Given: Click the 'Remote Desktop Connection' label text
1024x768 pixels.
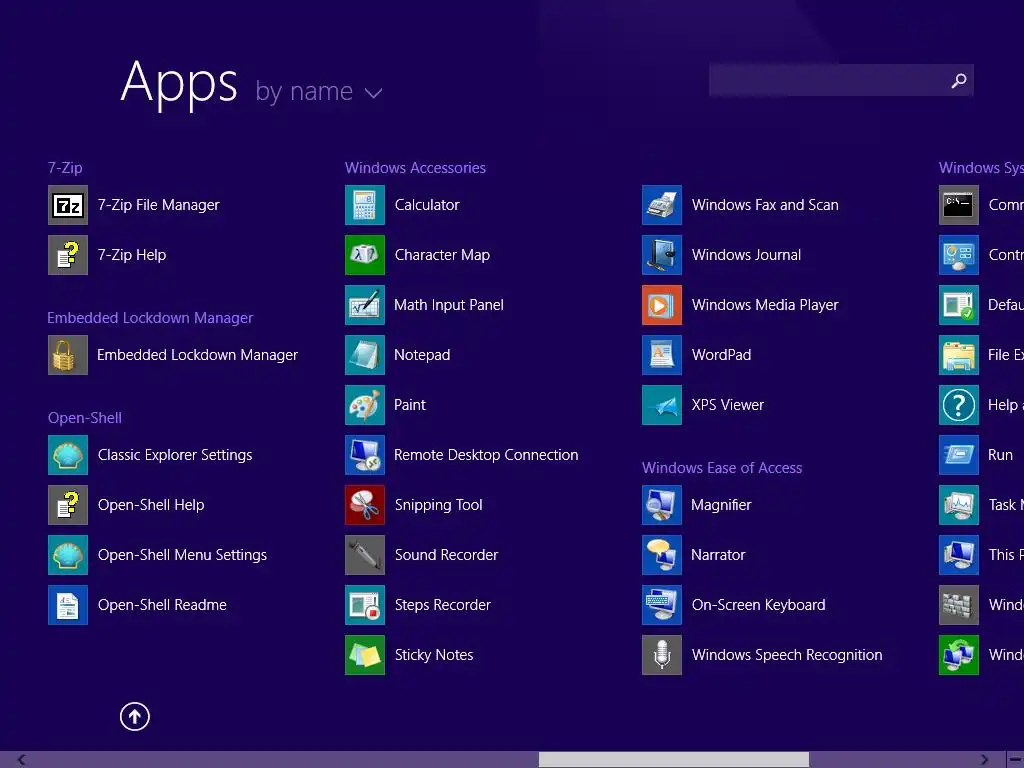Looking at the screenshot, I should 487,455.
